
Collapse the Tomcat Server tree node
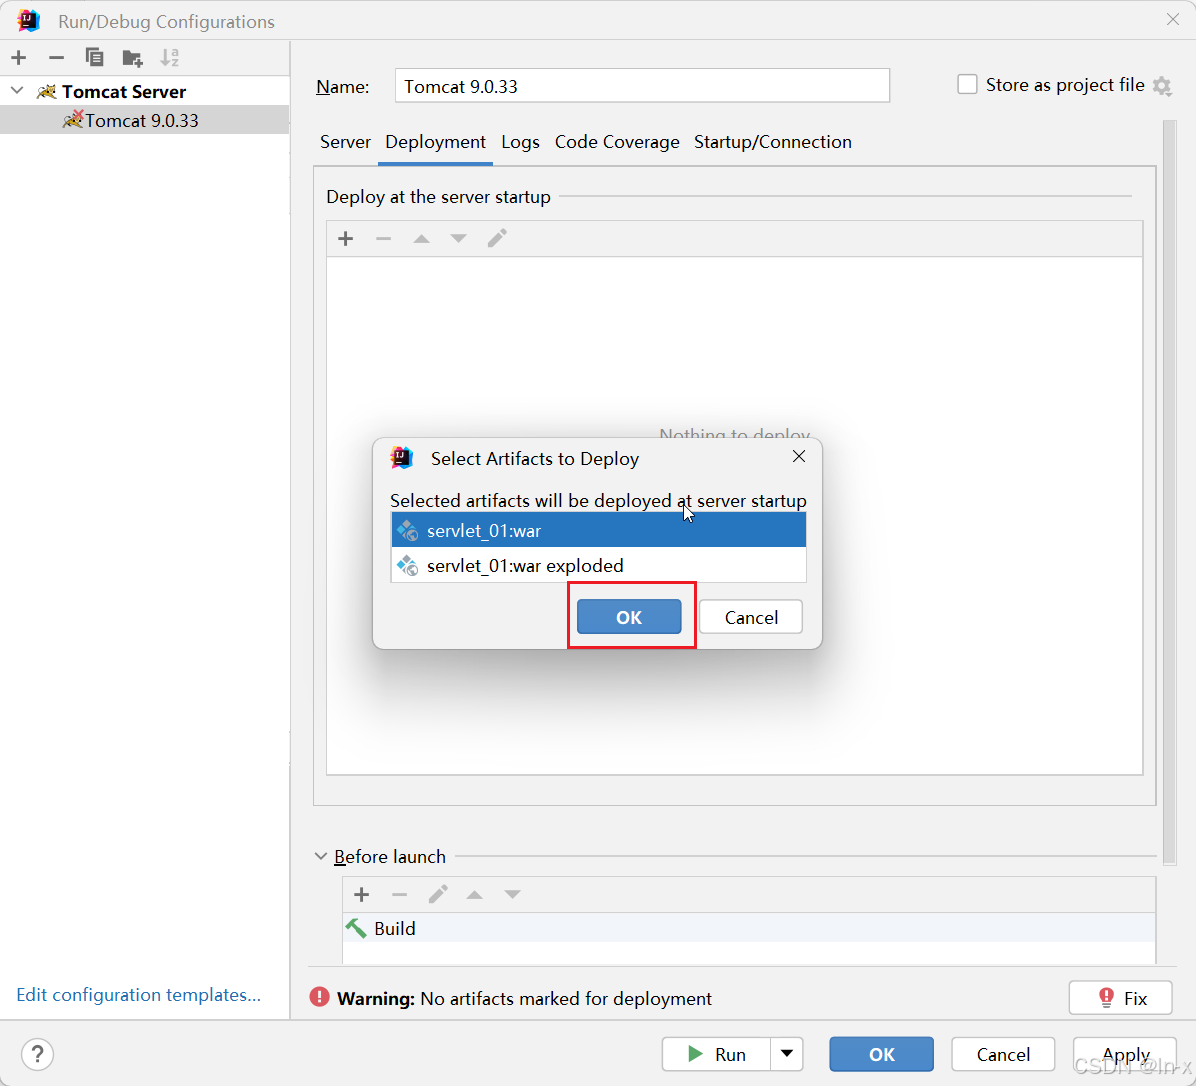[x=17, y=91]
